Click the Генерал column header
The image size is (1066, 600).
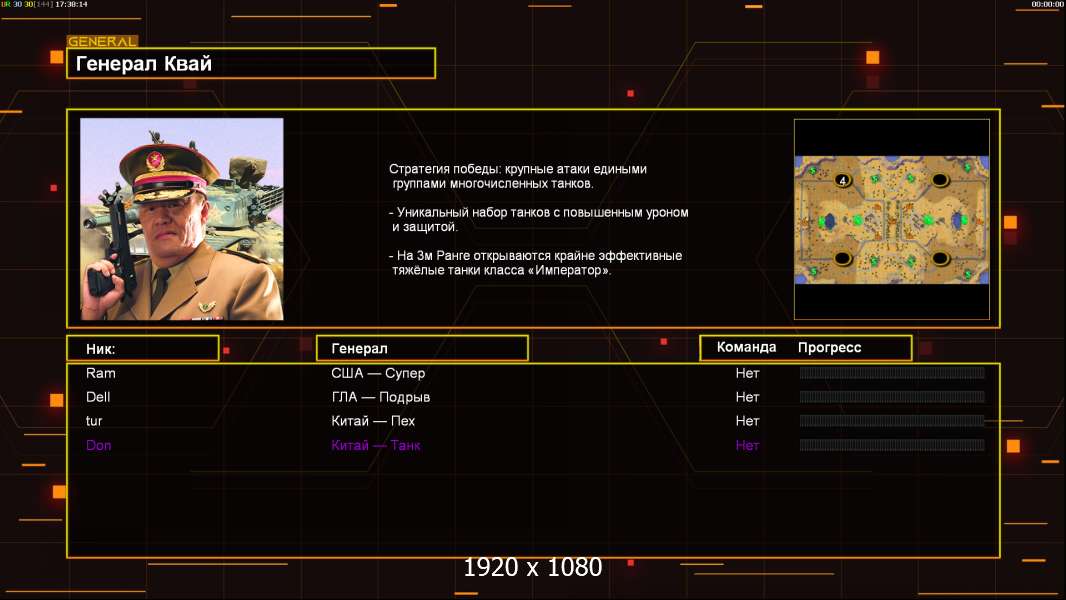[421, 348]
